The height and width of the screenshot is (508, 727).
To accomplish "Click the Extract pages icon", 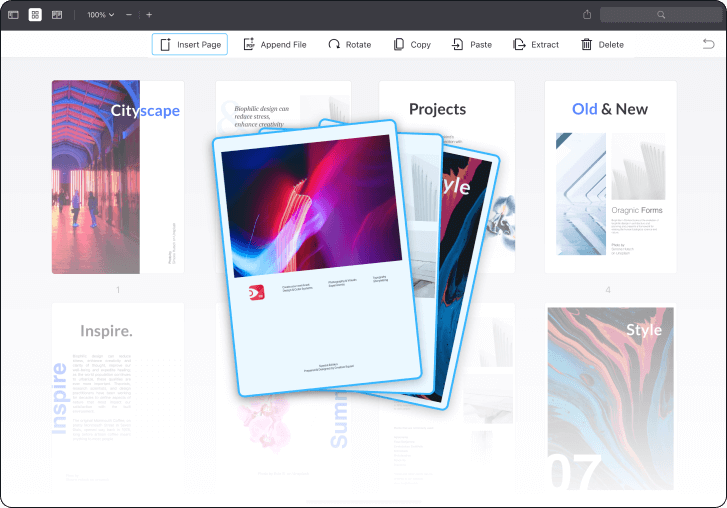I will tap(535, 45).
